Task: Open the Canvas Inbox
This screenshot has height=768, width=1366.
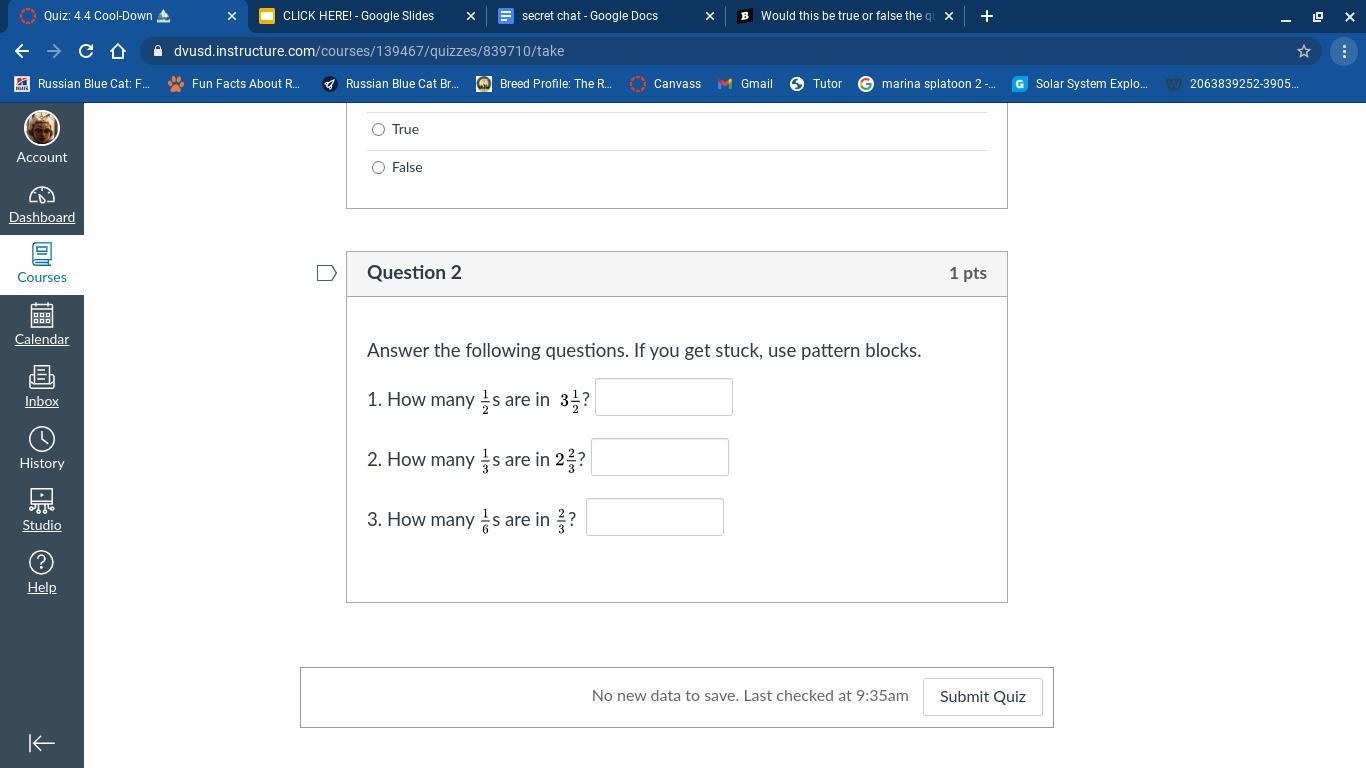Action: [42, 387]
